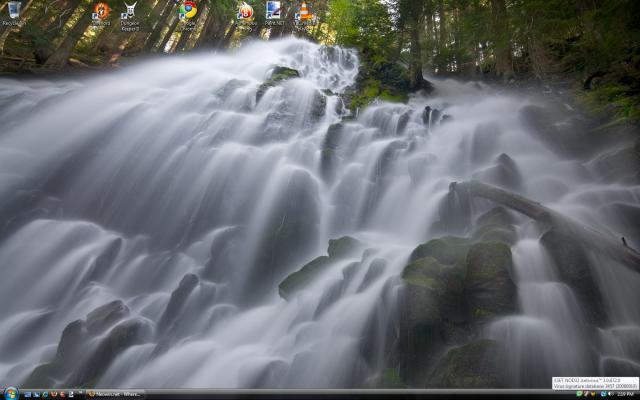Launch the Dungeon Keeper 2 shortcut

[x=130, y=16]
